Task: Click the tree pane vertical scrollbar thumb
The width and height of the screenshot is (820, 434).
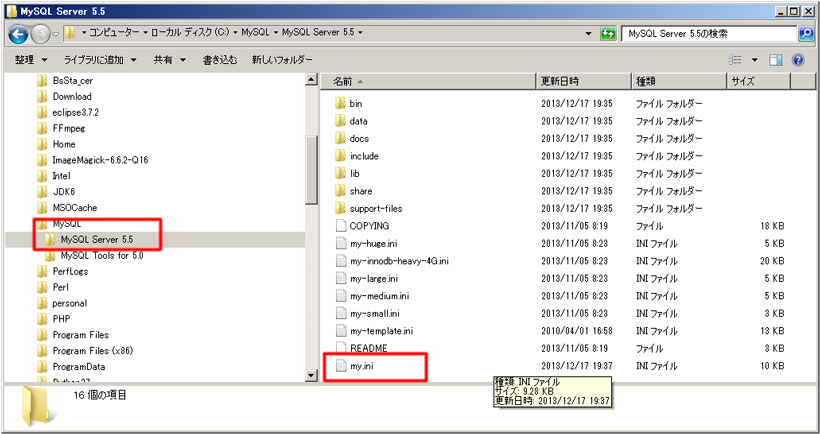Action: tap(311, 170)
